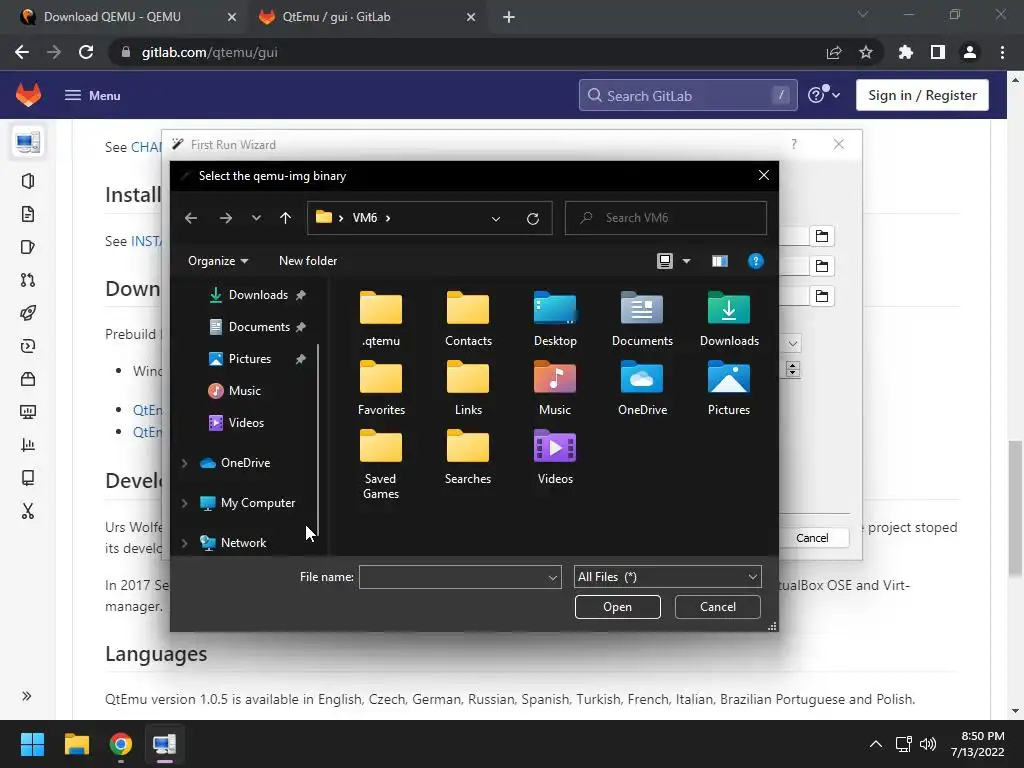1024x768 pixels.
Task: Click the Open button
Action: [617, 607]
